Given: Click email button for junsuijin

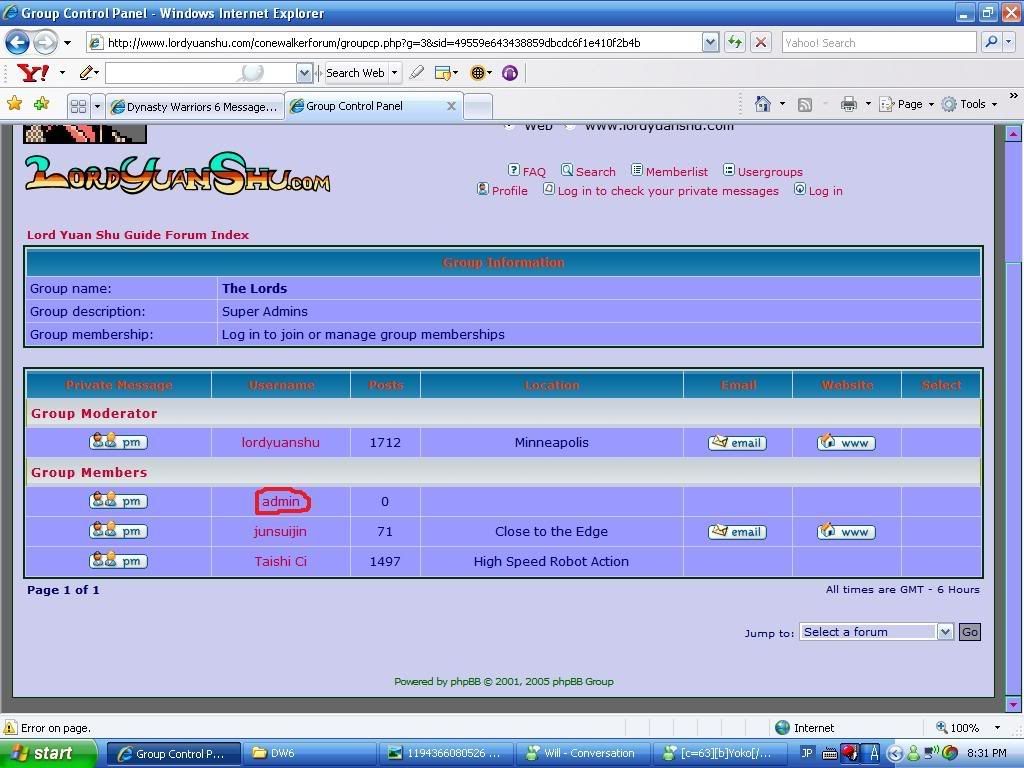Looking at the screenshot, I should tap(737, 532).
